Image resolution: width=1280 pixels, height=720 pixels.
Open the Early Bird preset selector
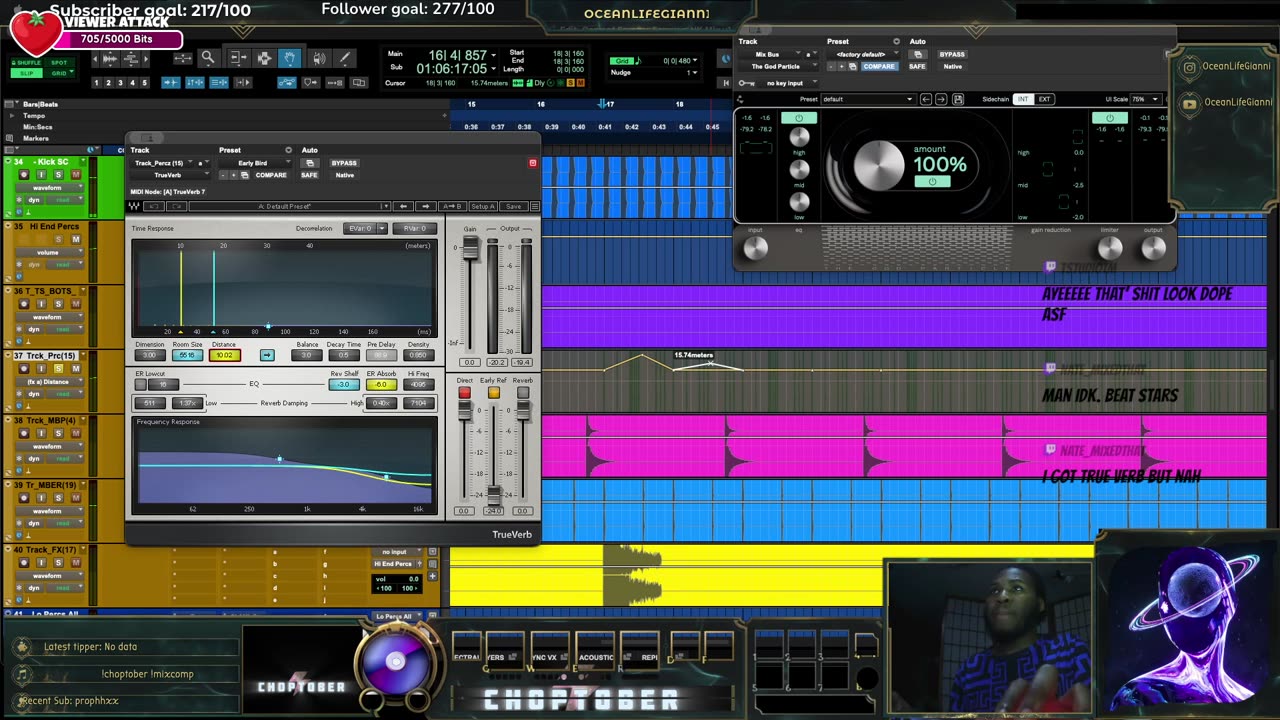[252, 163]
